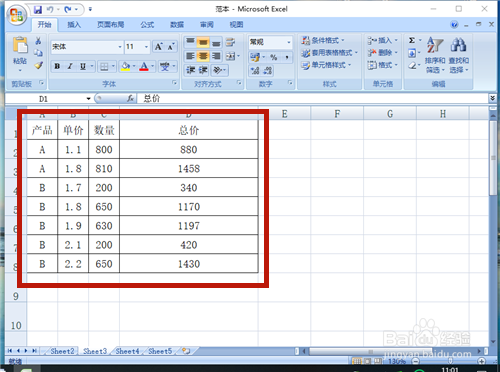Center text horizontally
The height and width of the screenshot is (372, 500).
tap(203, 56)
